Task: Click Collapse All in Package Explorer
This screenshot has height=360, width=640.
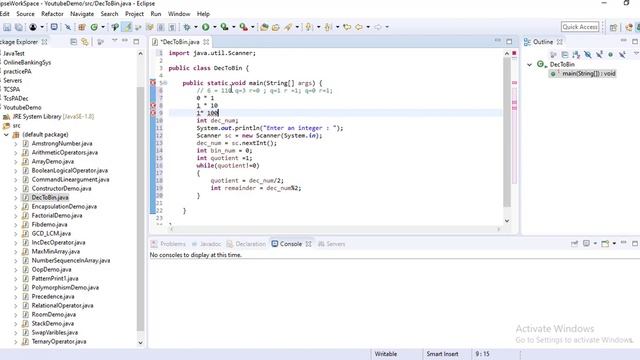Action: click(73, 42)
